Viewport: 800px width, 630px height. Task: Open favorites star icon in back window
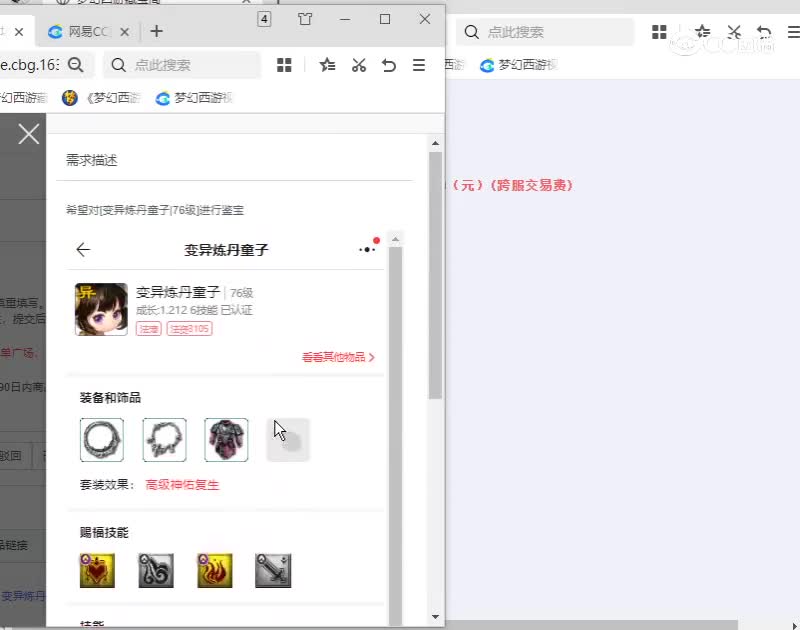pos(703,32)
